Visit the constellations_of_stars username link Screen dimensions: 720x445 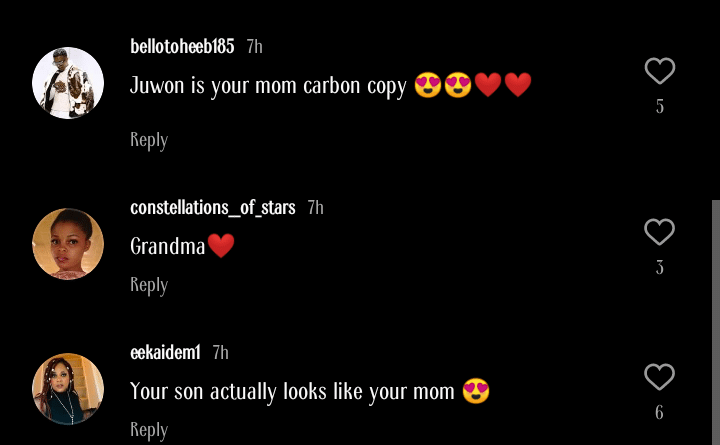212,207
